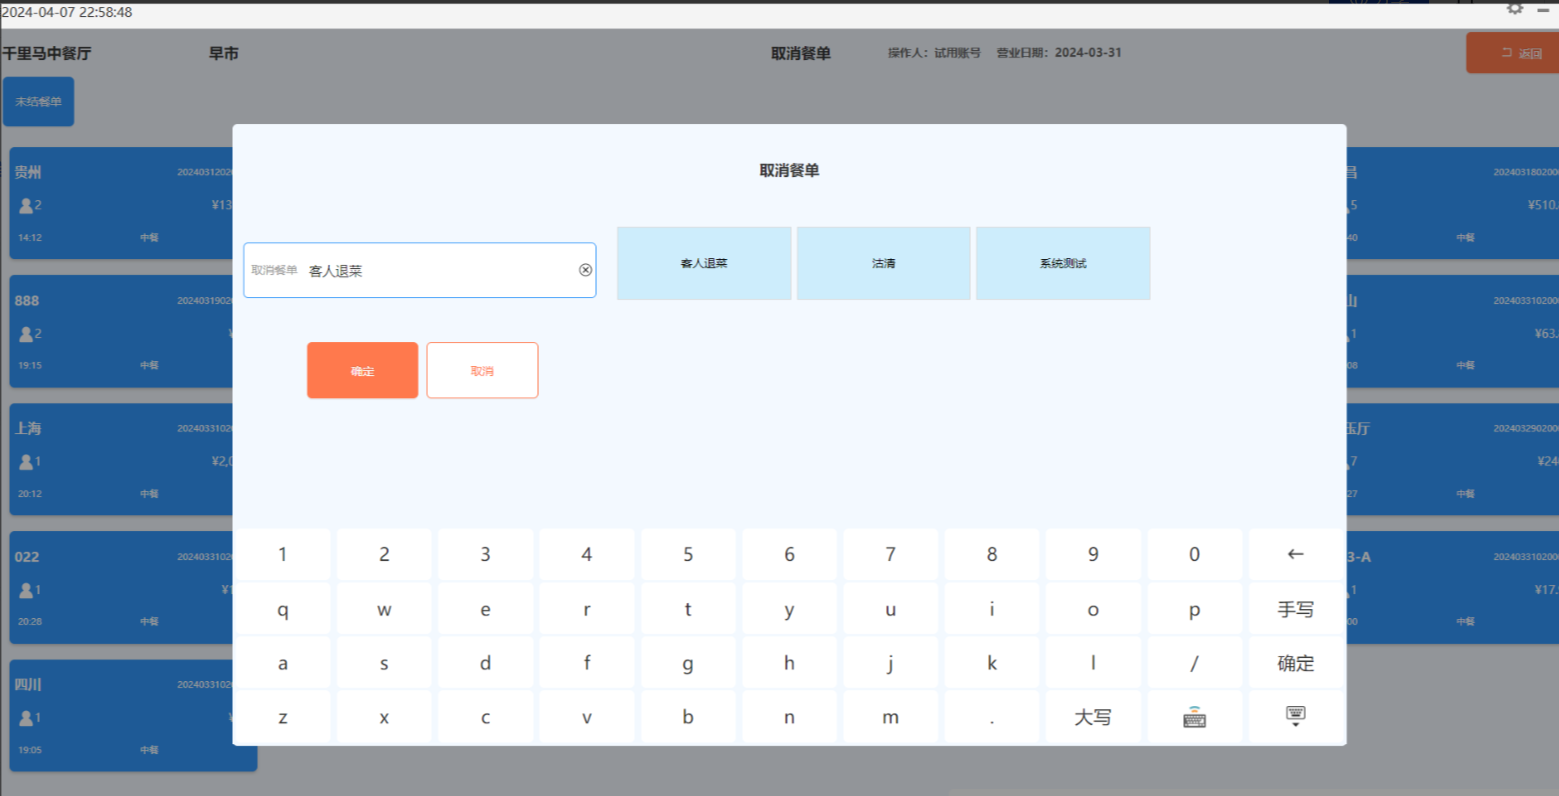
Task: Confirm cancellation with the orange 确定 button
Action: [362, 371]
